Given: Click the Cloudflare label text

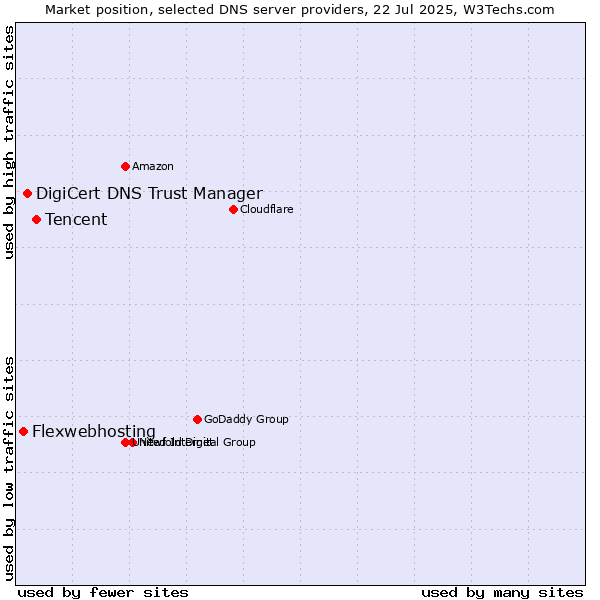Looking at the screenshot, I should 267,209.
